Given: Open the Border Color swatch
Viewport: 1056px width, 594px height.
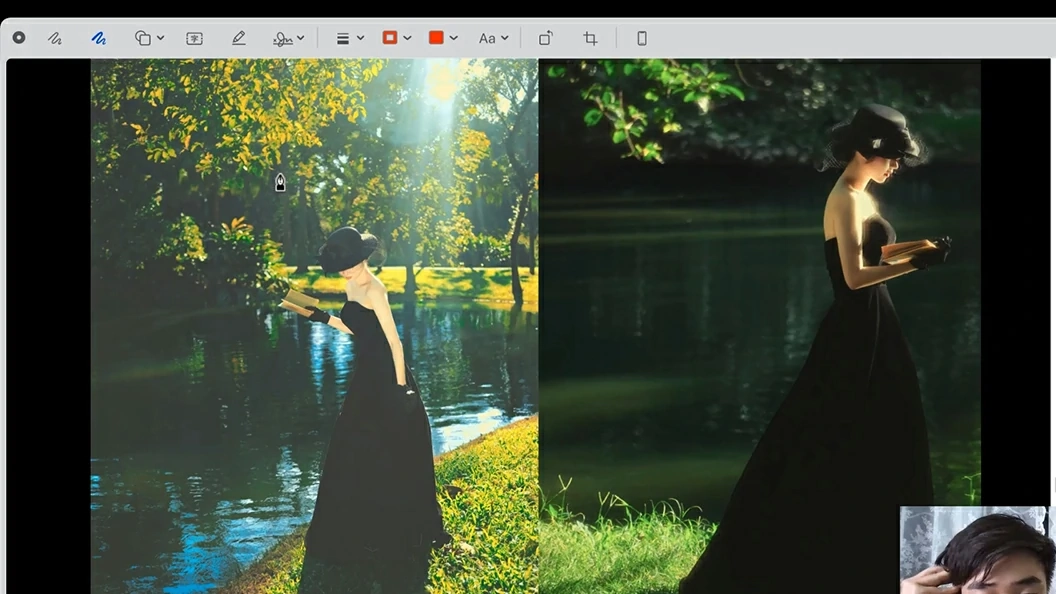Looking at the screenshot, I should pos(390,38).
